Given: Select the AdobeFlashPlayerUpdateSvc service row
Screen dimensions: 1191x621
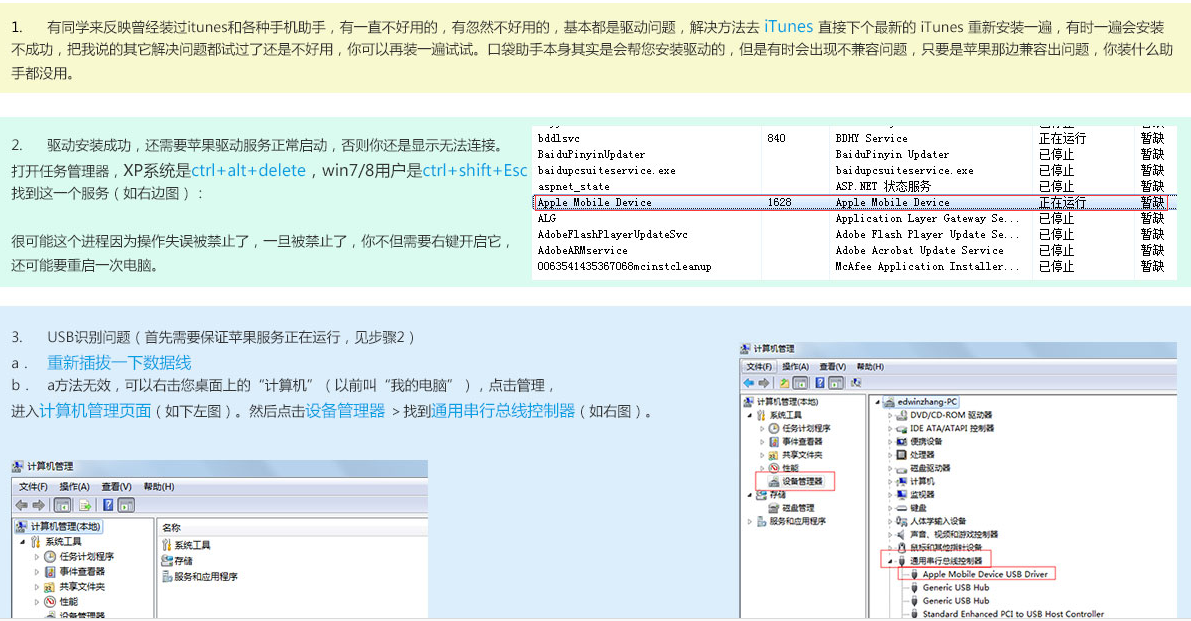Looking at the screenshot, I should (855, 235).
